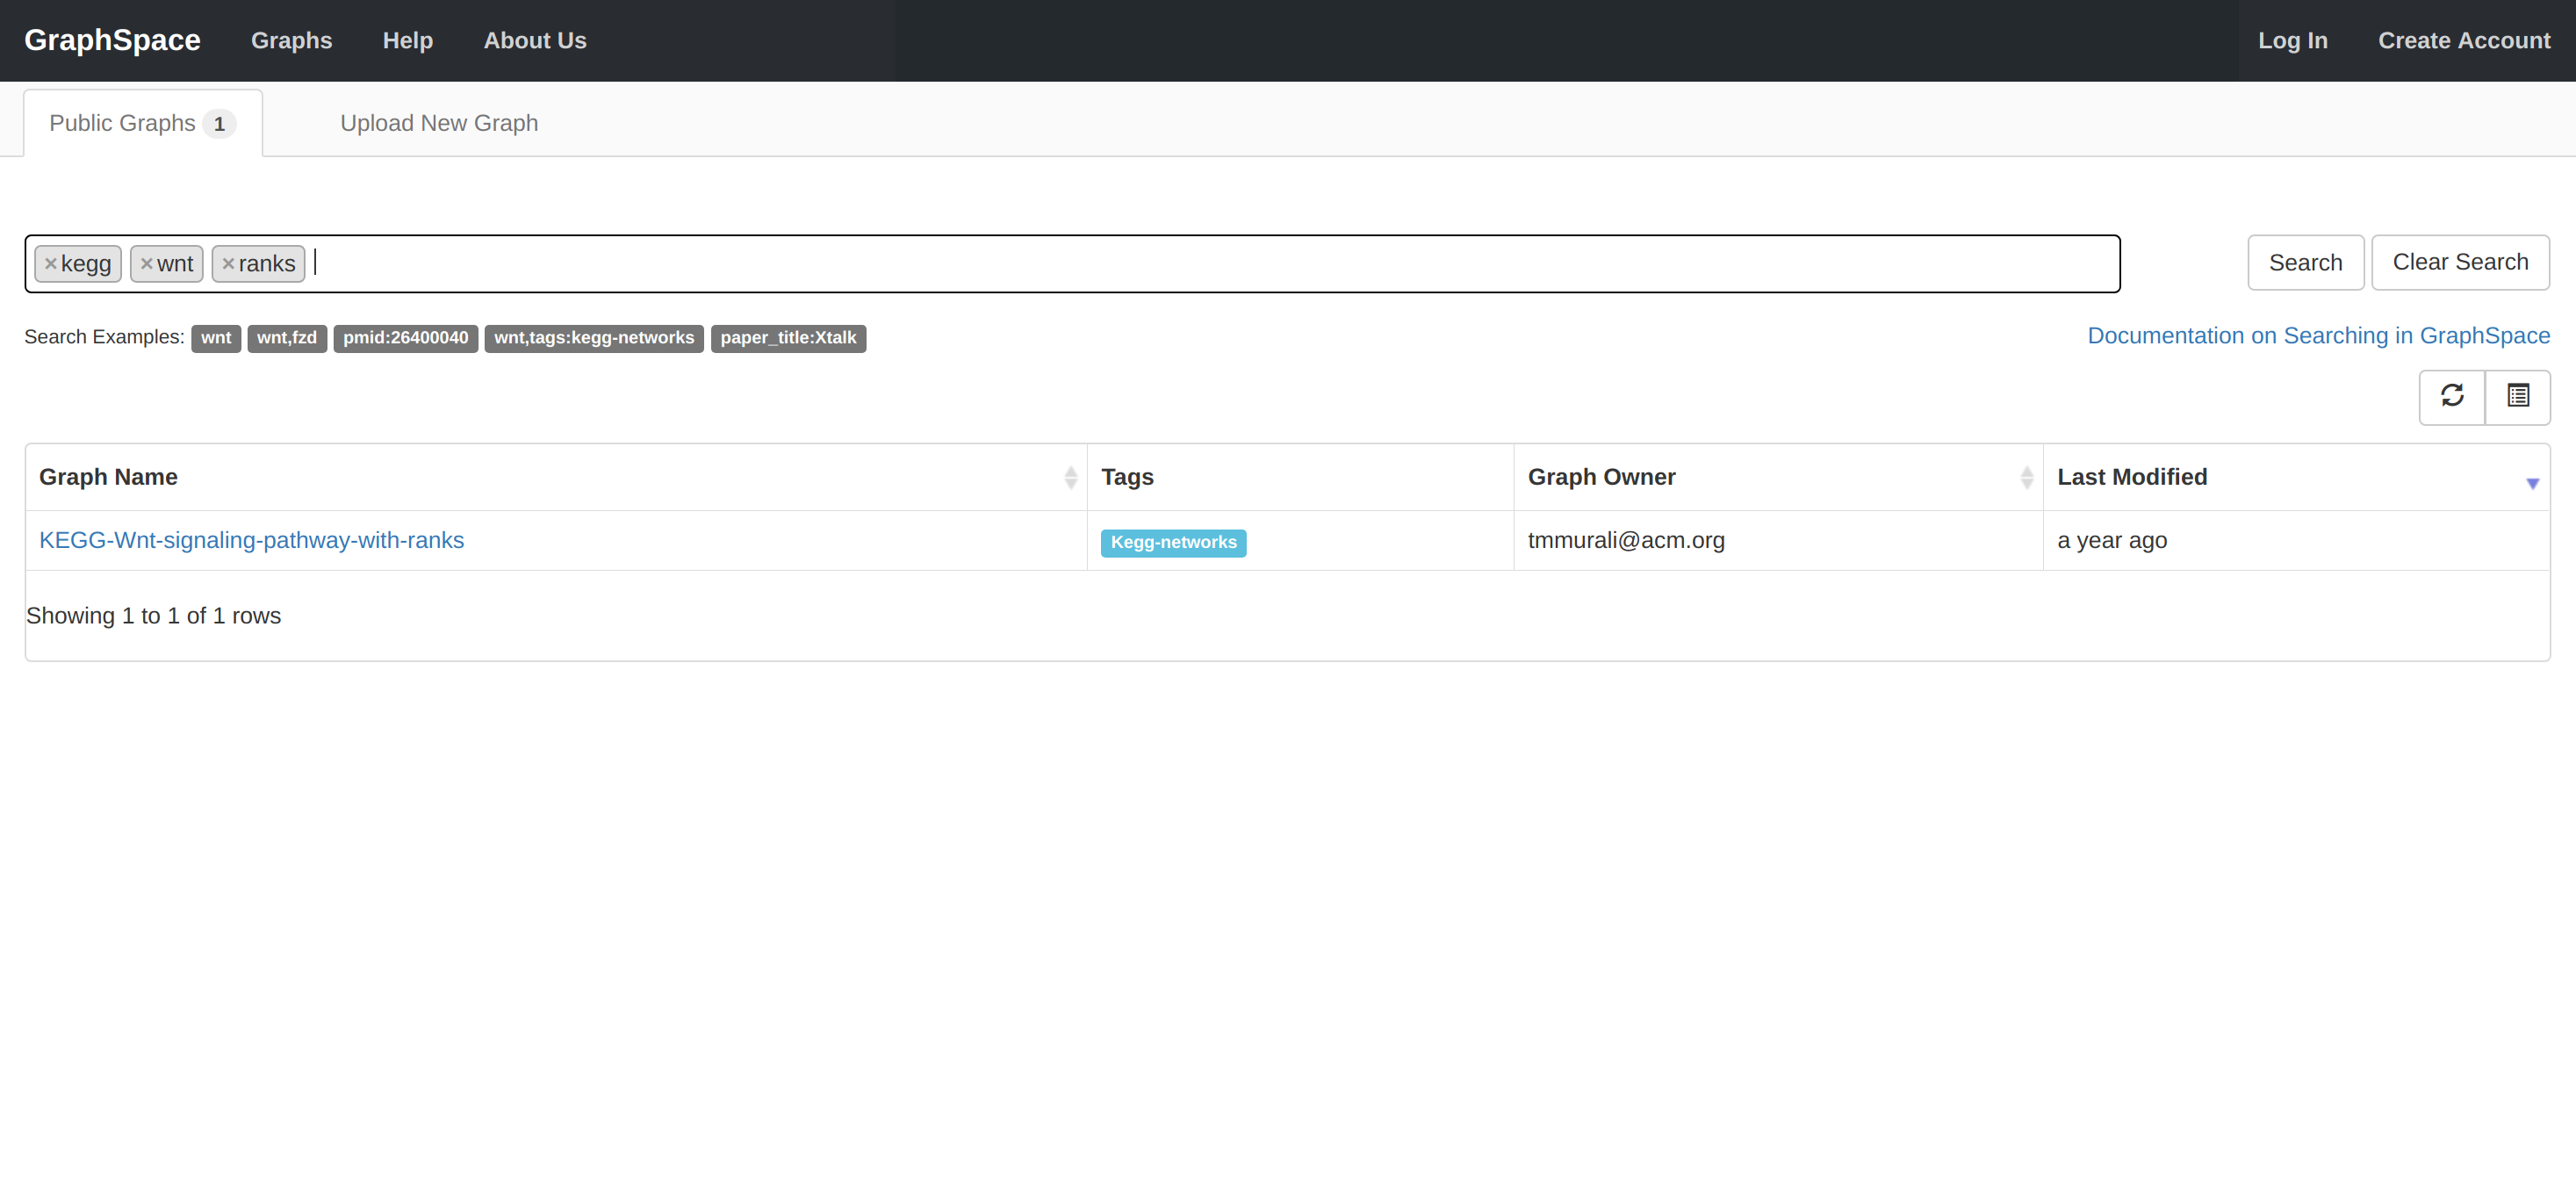Screen dimensions: 2576x1189
Task: Click the Clear Search button
Action: [2460, 263]
